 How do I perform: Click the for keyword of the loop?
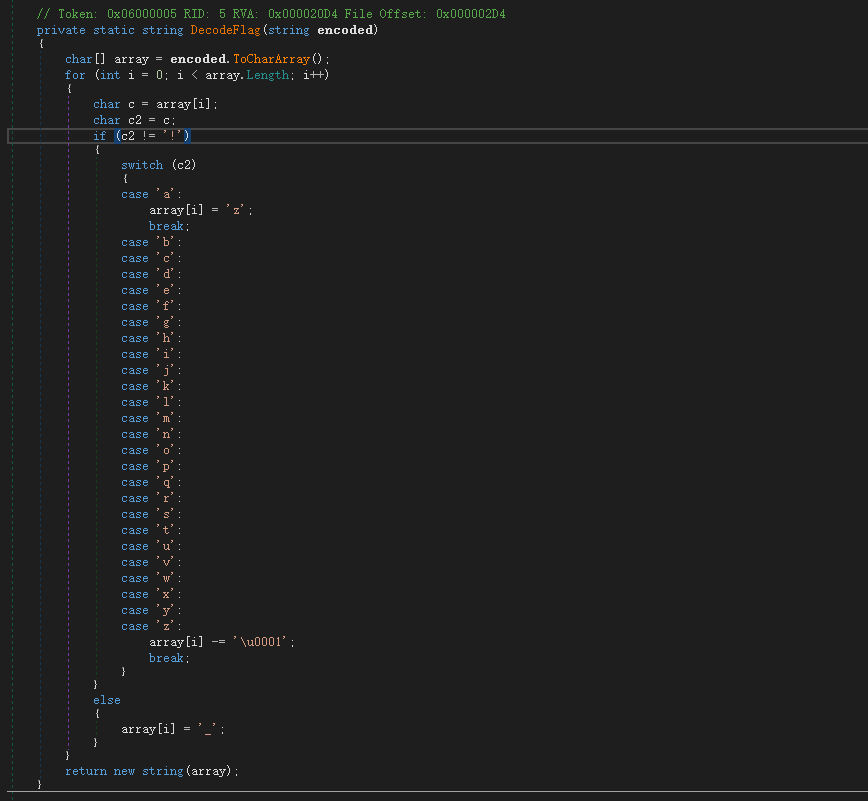pos(75,75)
